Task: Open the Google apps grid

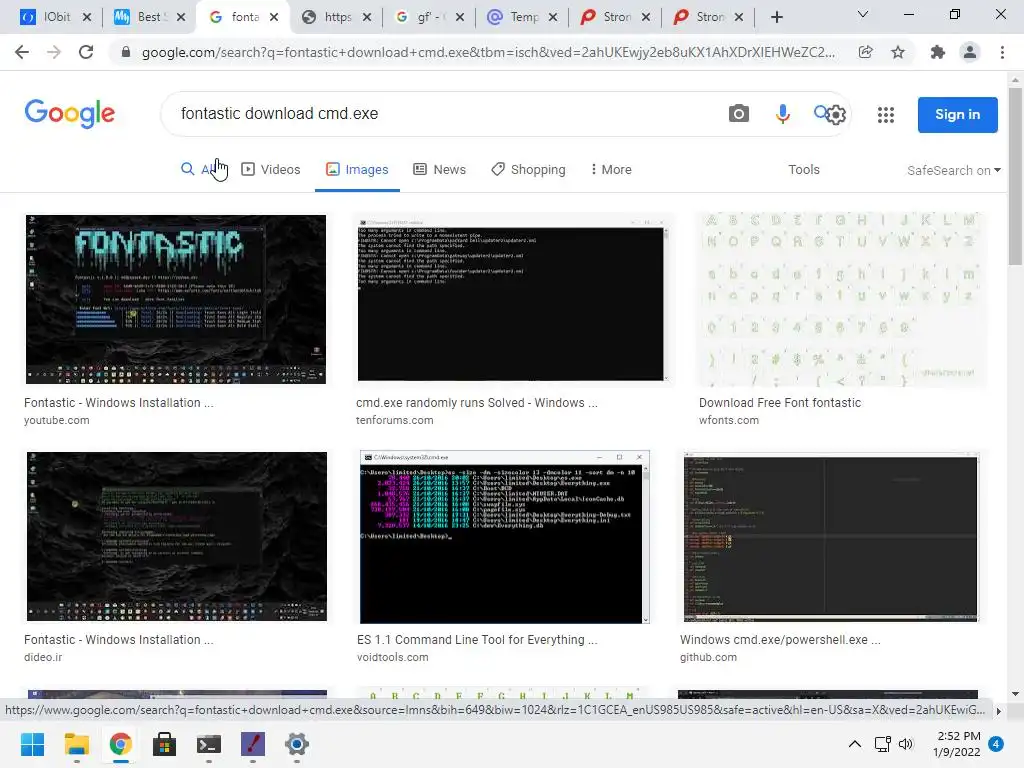Action: [x=886, y=115]
